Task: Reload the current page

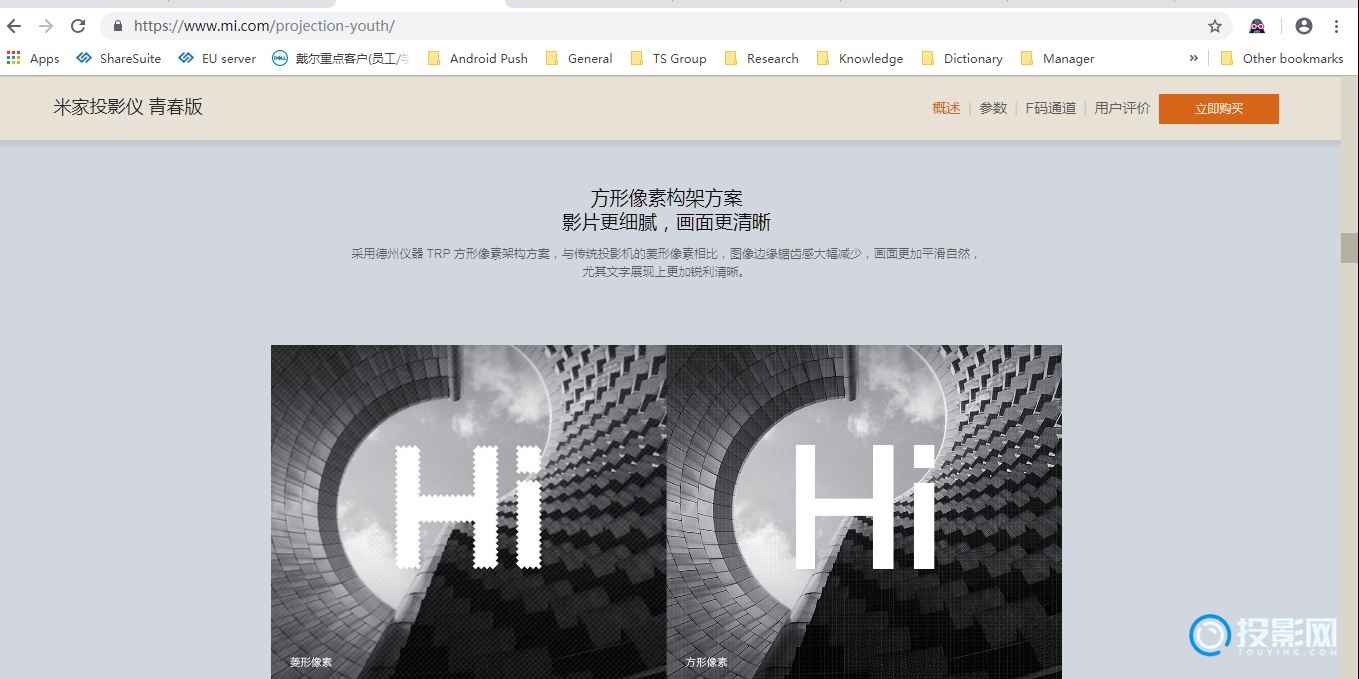Action: click(x=78, y=26)
